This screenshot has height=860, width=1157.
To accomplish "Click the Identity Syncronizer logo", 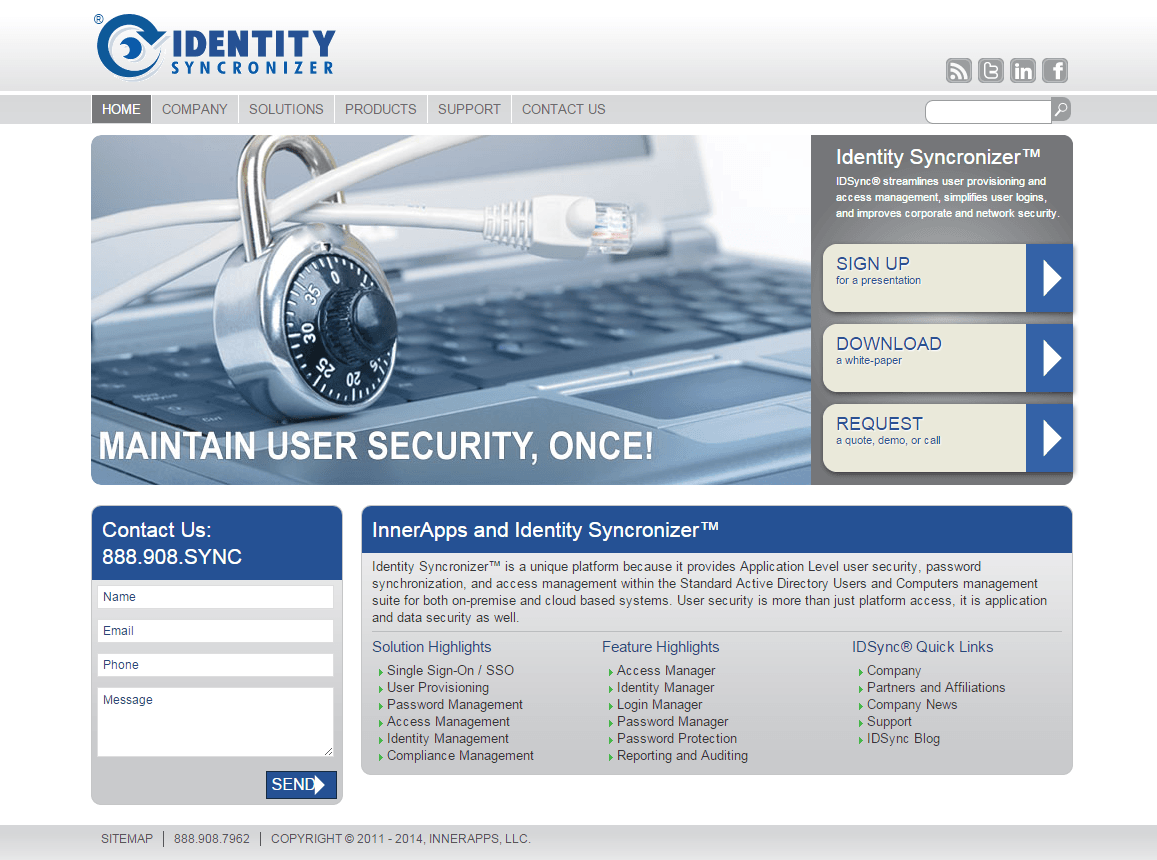I will [x=216, y=47].
